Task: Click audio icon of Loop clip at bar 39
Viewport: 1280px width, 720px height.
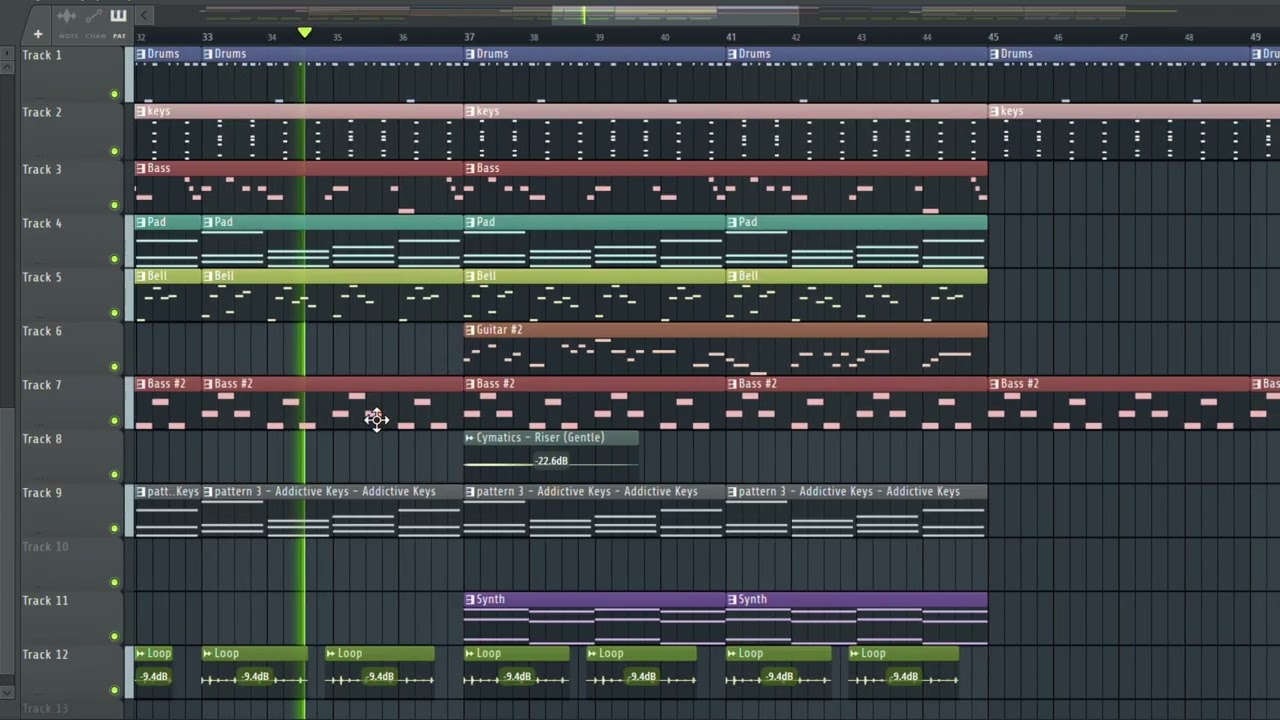Action: 592,654
